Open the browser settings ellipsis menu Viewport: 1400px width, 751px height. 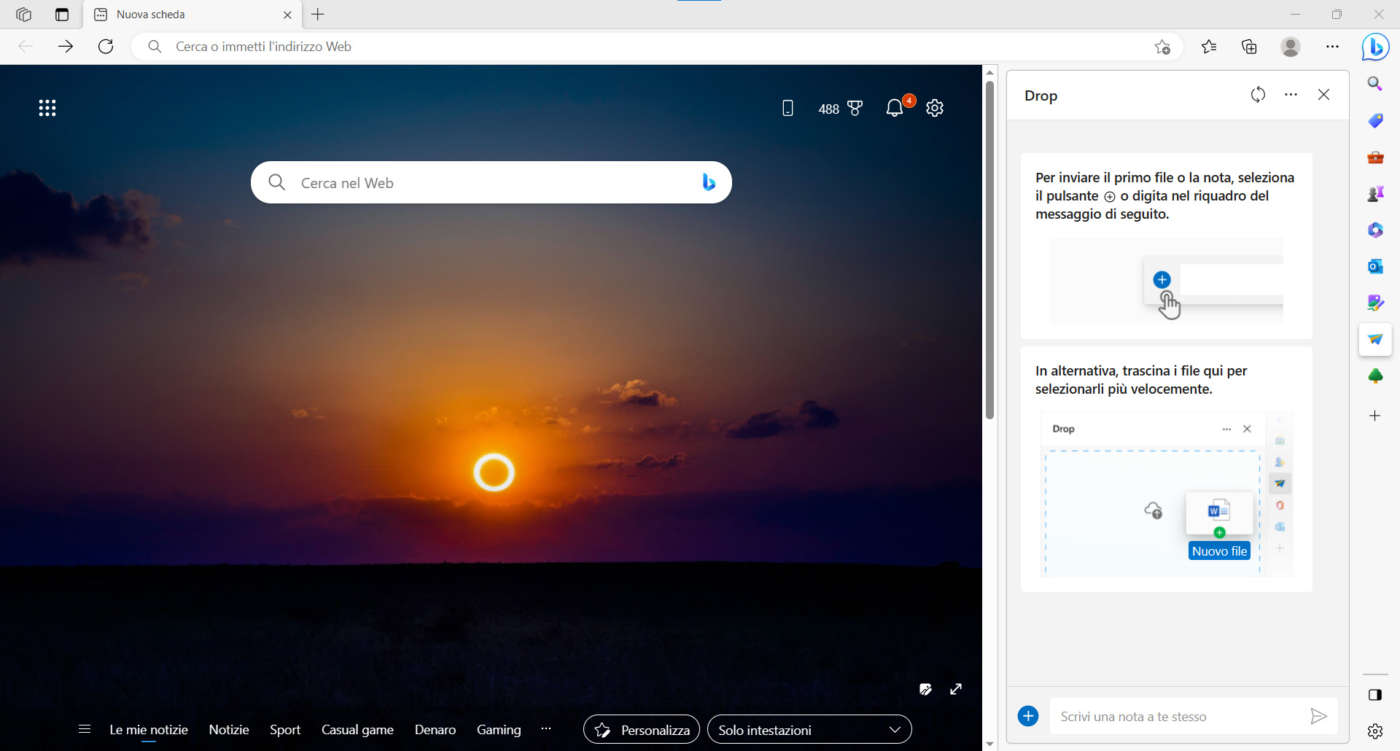click(1333, 46)
